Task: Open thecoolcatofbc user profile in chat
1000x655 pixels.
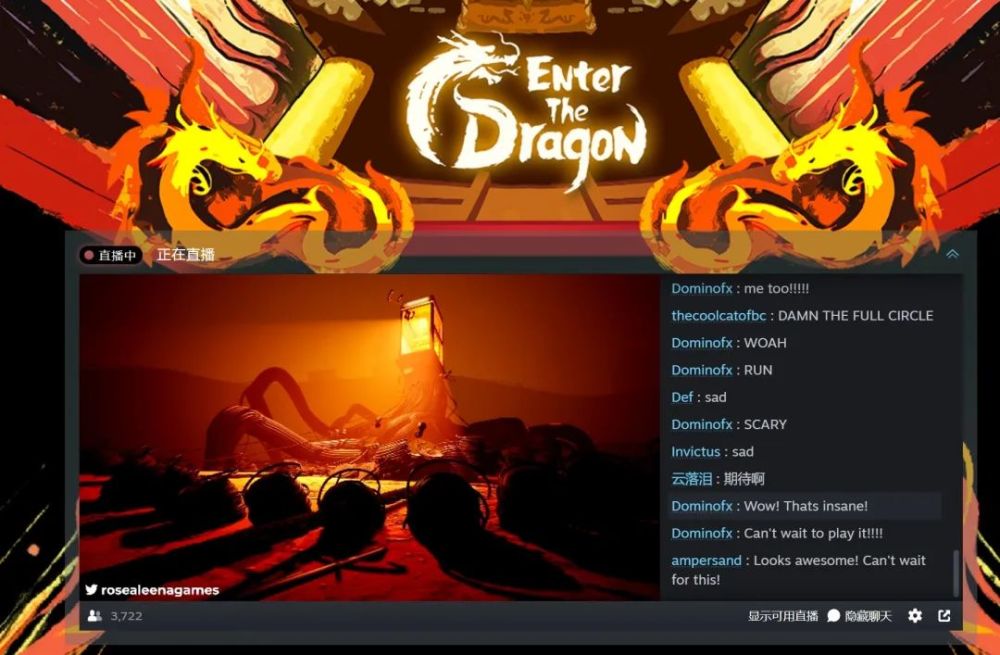Action: pyautogui.click(x=718, y=316)
